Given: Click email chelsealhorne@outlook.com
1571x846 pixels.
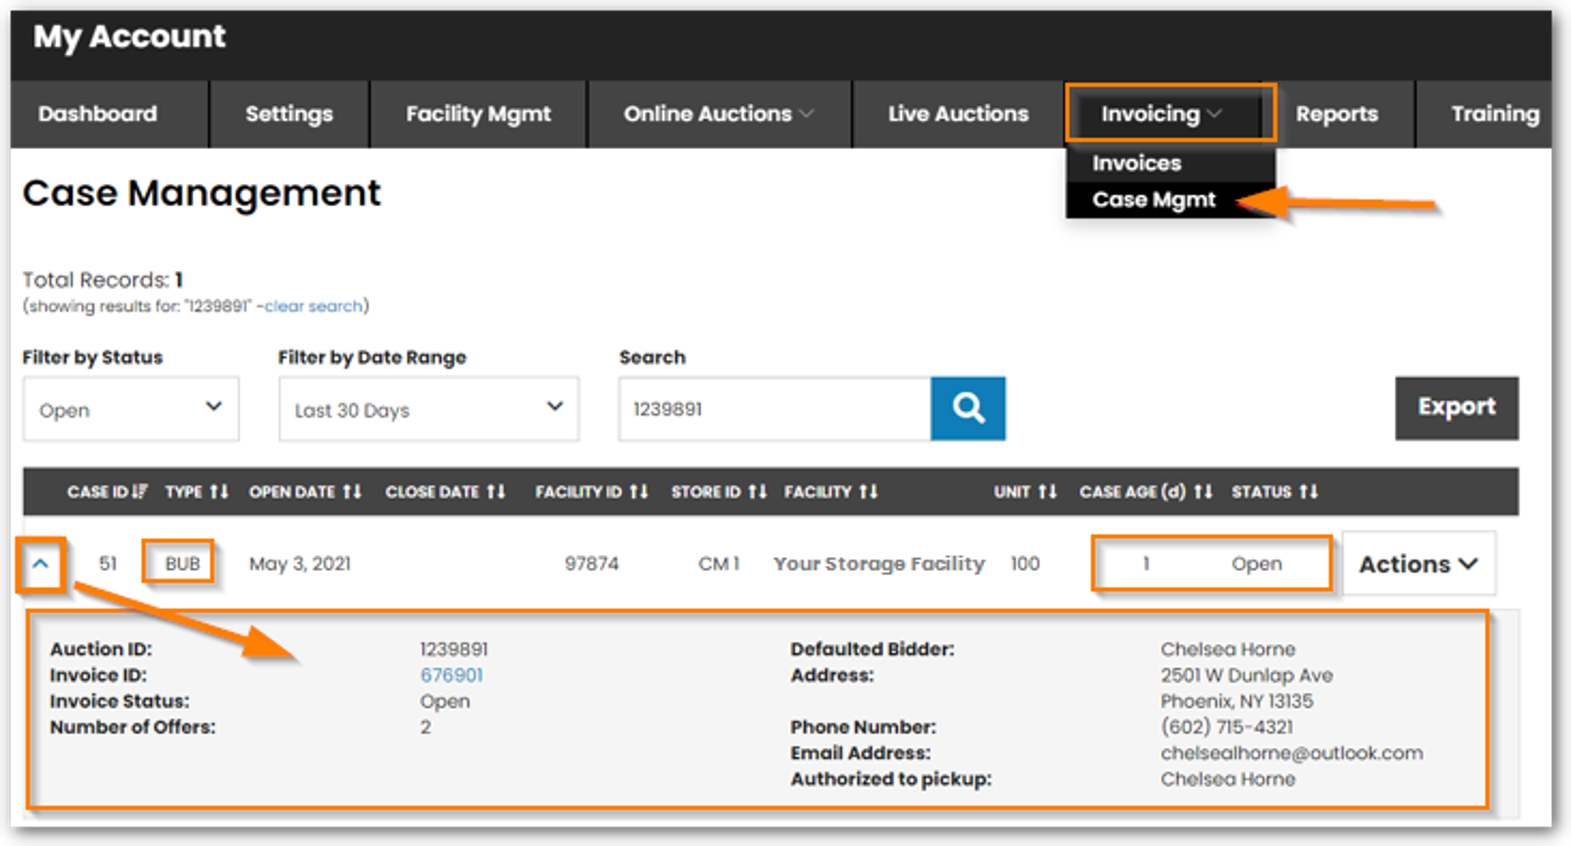Looking at the screenshot, I should point(1291,753).
